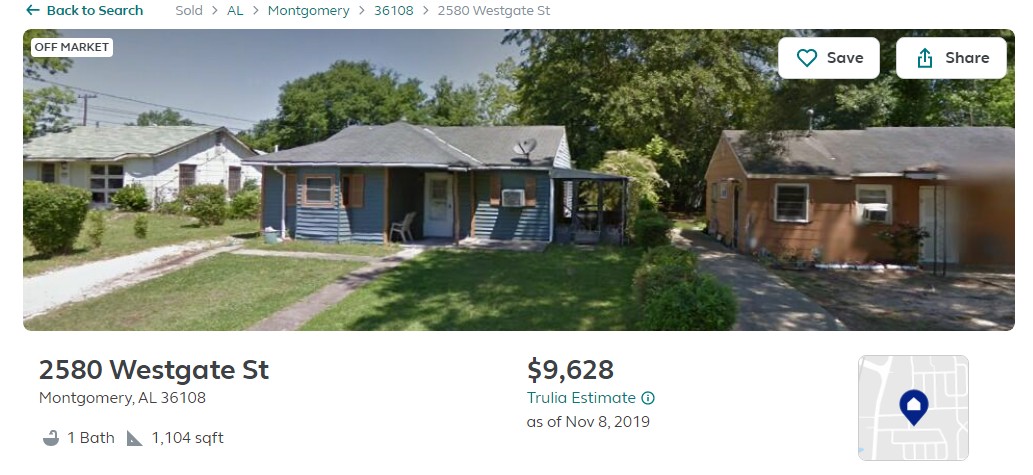
Task: Click the bathtub icon beside 1 Bath
Action: point(51,438)
